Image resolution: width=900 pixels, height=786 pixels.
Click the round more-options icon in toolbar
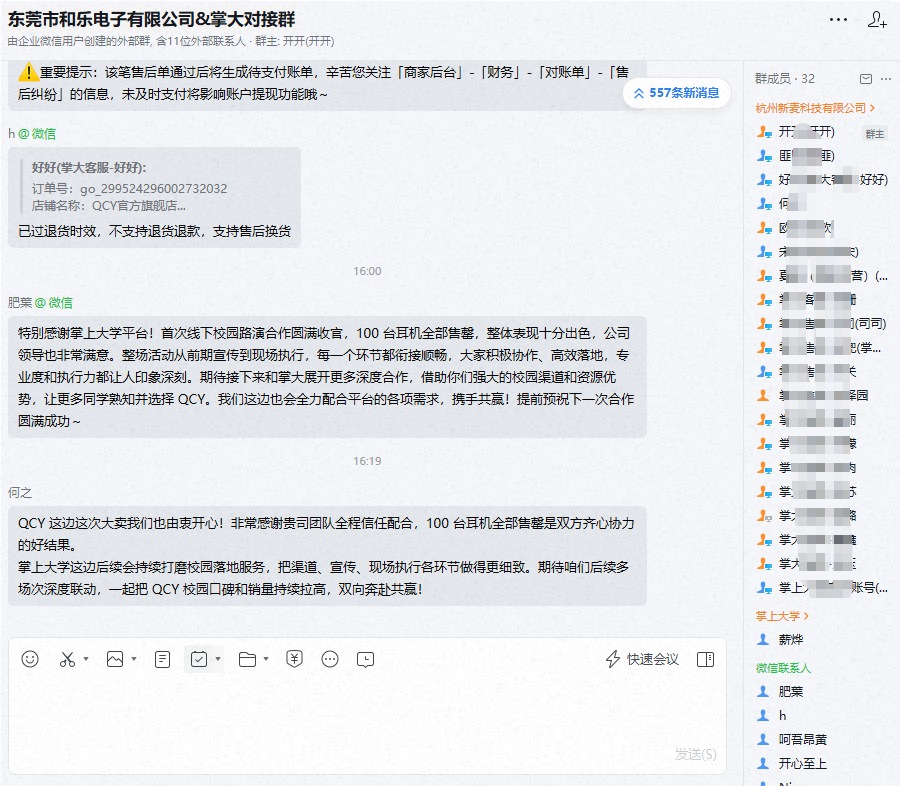(330, 659)
